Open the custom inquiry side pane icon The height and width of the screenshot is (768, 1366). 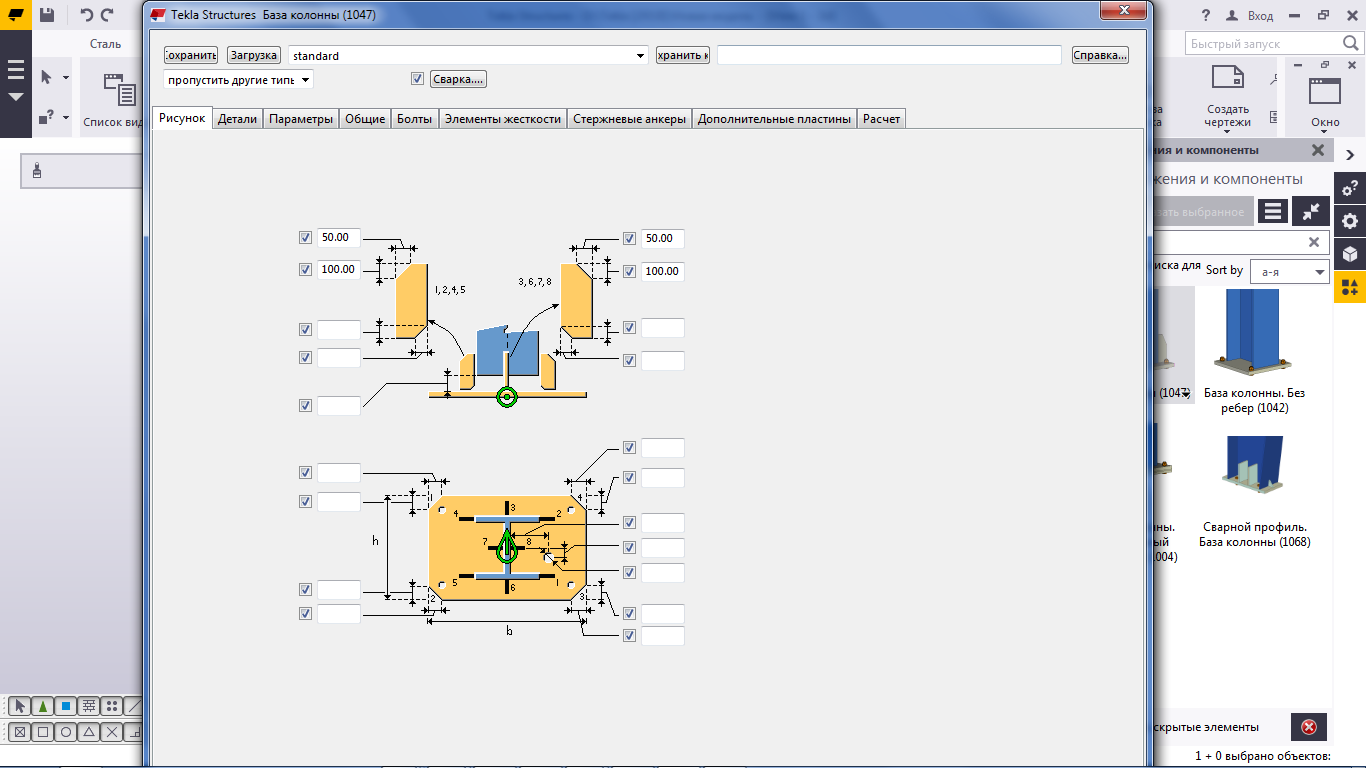coord(1349,187)
